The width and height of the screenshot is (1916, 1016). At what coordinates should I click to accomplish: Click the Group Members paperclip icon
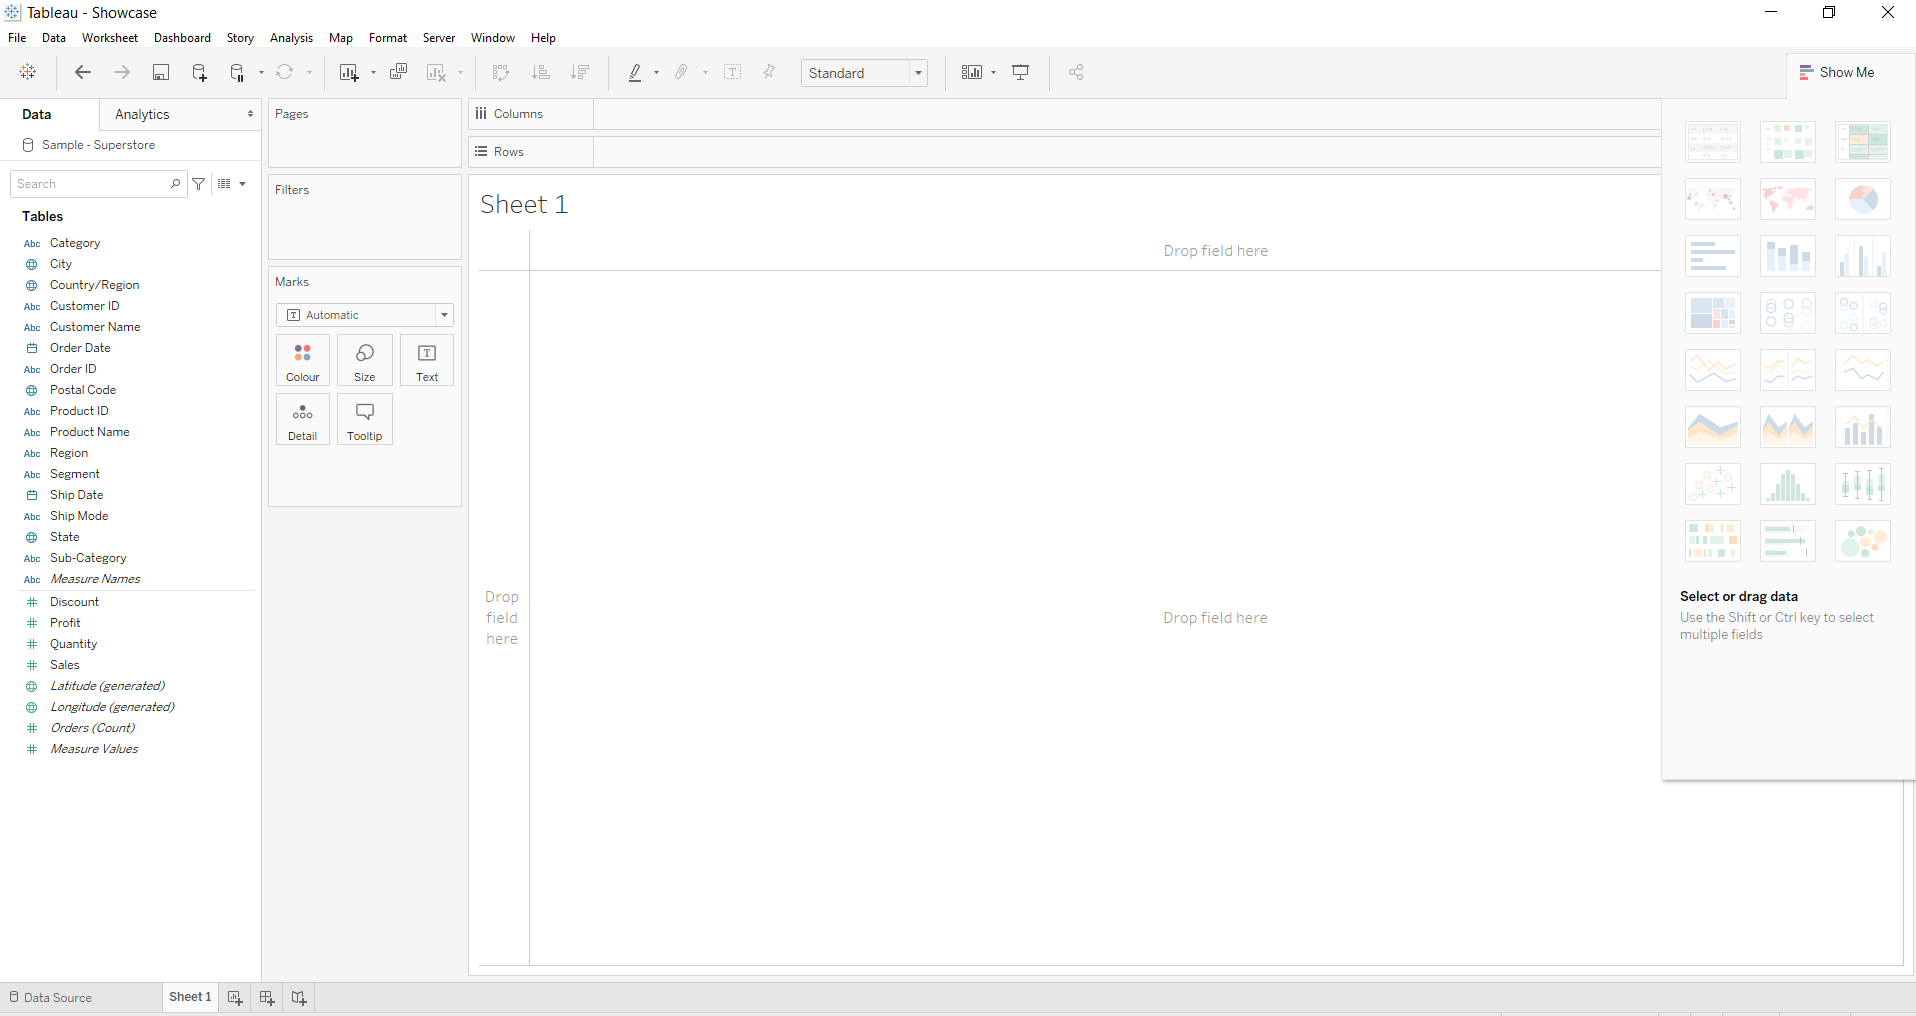(x=682, y=72)
